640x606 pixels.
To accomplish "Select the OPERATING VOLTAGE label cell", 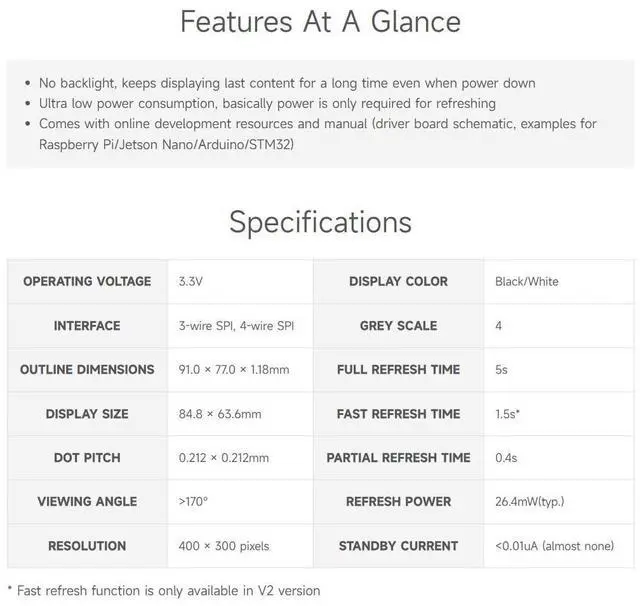I will tap(87, 282).
